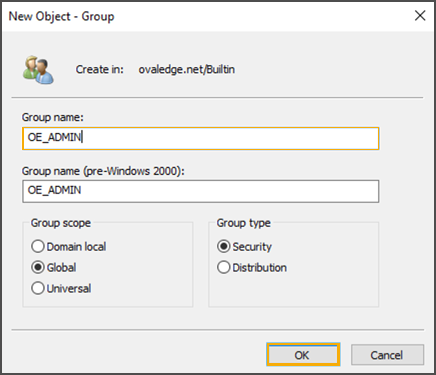Click the two-user group object icon
Screen dimensions: 436x375
[38, 70]
